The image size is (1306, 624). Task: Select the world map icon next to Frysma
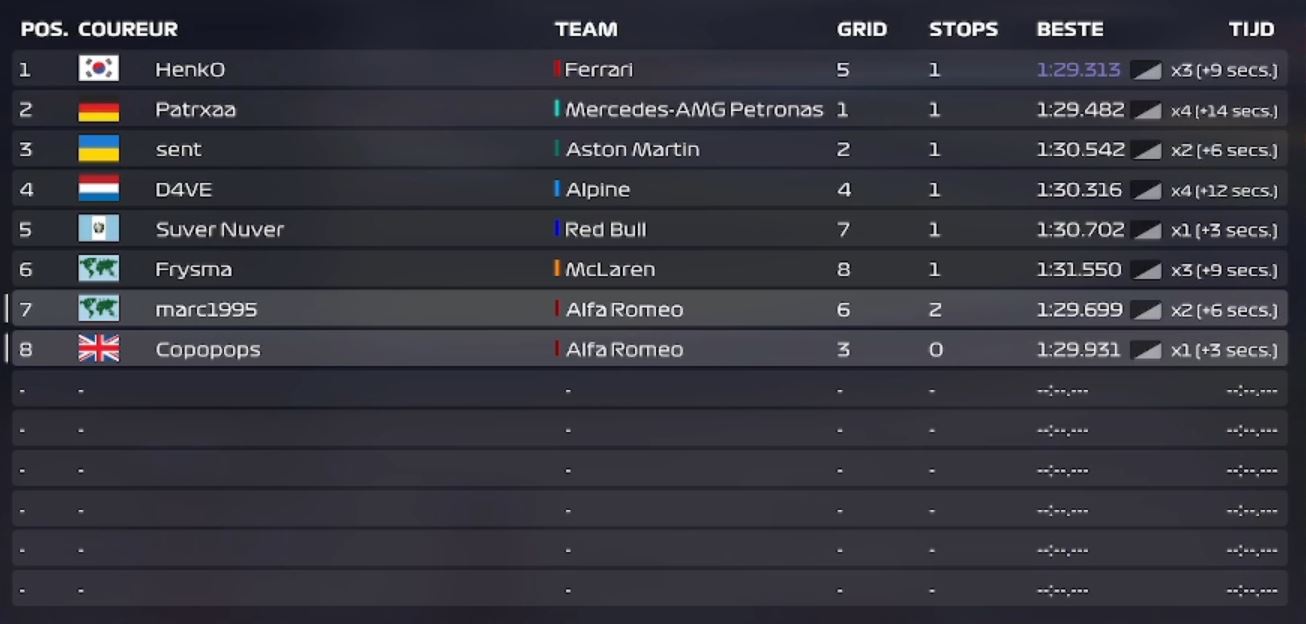[x=98, y=269]
